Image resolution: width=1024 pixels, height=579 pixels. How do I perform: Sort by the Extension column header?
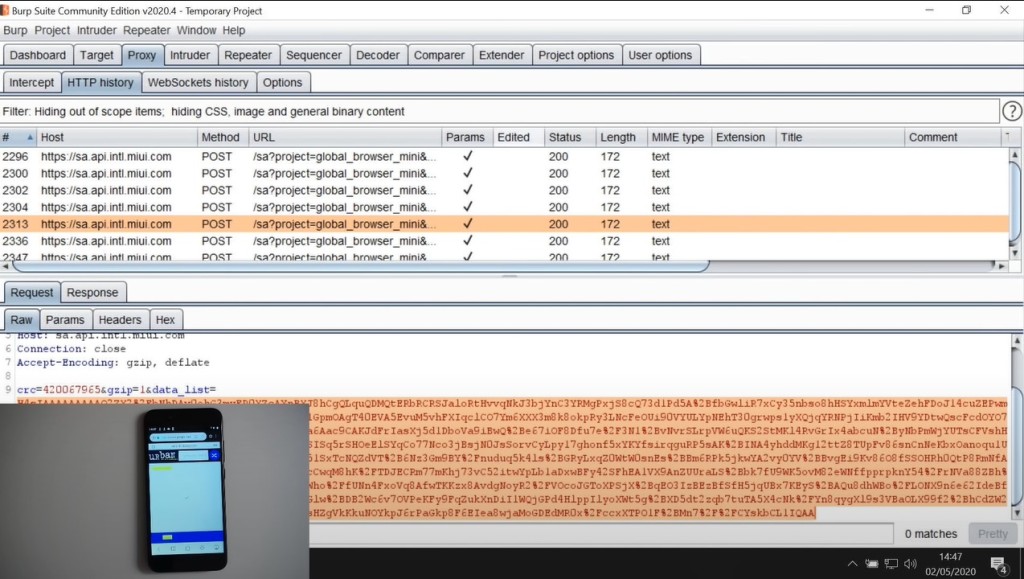click(743, 137)
